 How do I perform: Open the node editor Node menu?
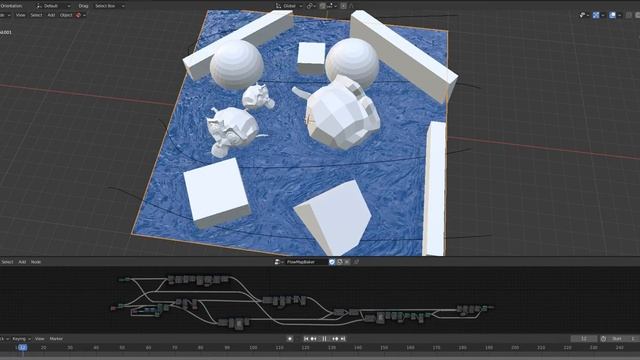pos(36,262)
